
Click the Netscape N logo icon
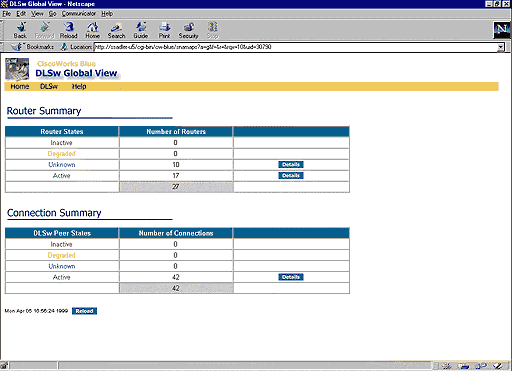point(502,30)
